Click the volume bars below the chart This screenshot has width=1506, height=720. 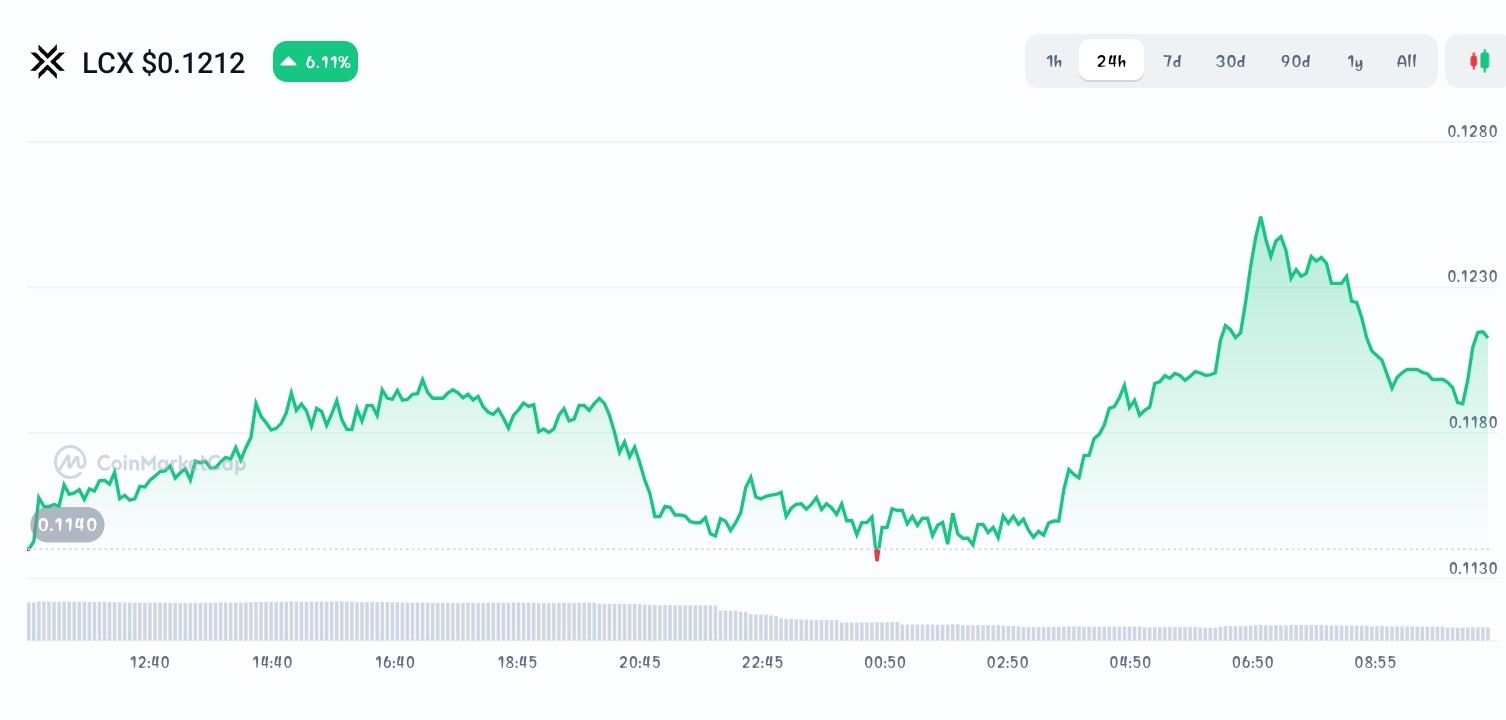(758, 620)
